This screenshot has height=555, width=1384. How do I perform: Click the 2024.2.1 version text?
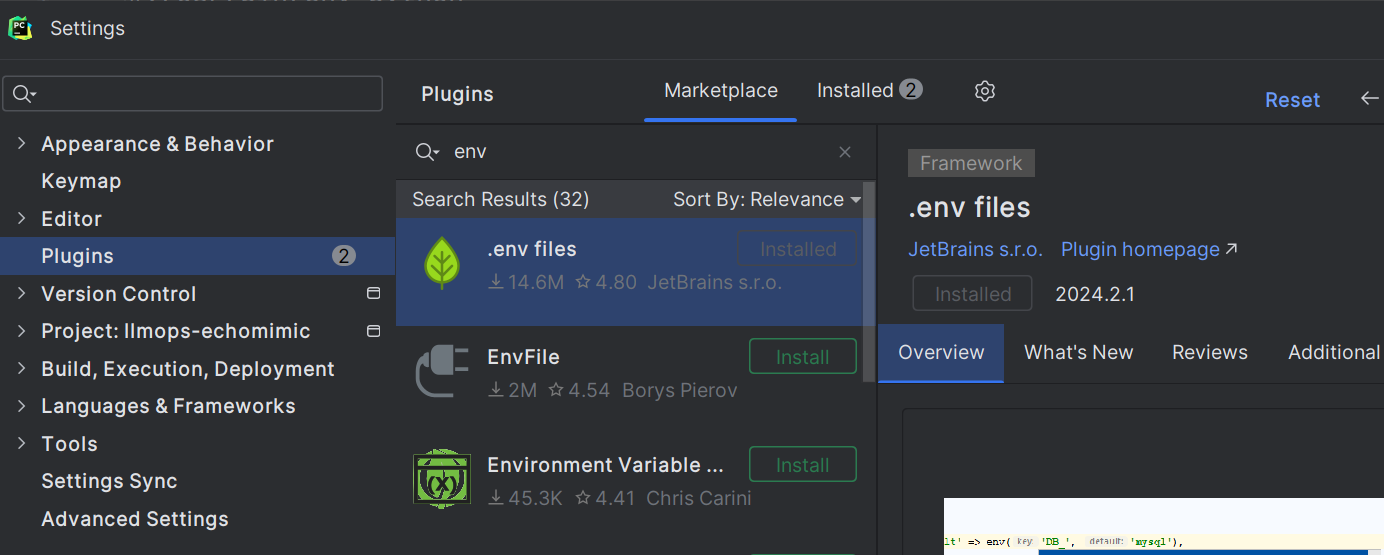(x=1095, y=294)
